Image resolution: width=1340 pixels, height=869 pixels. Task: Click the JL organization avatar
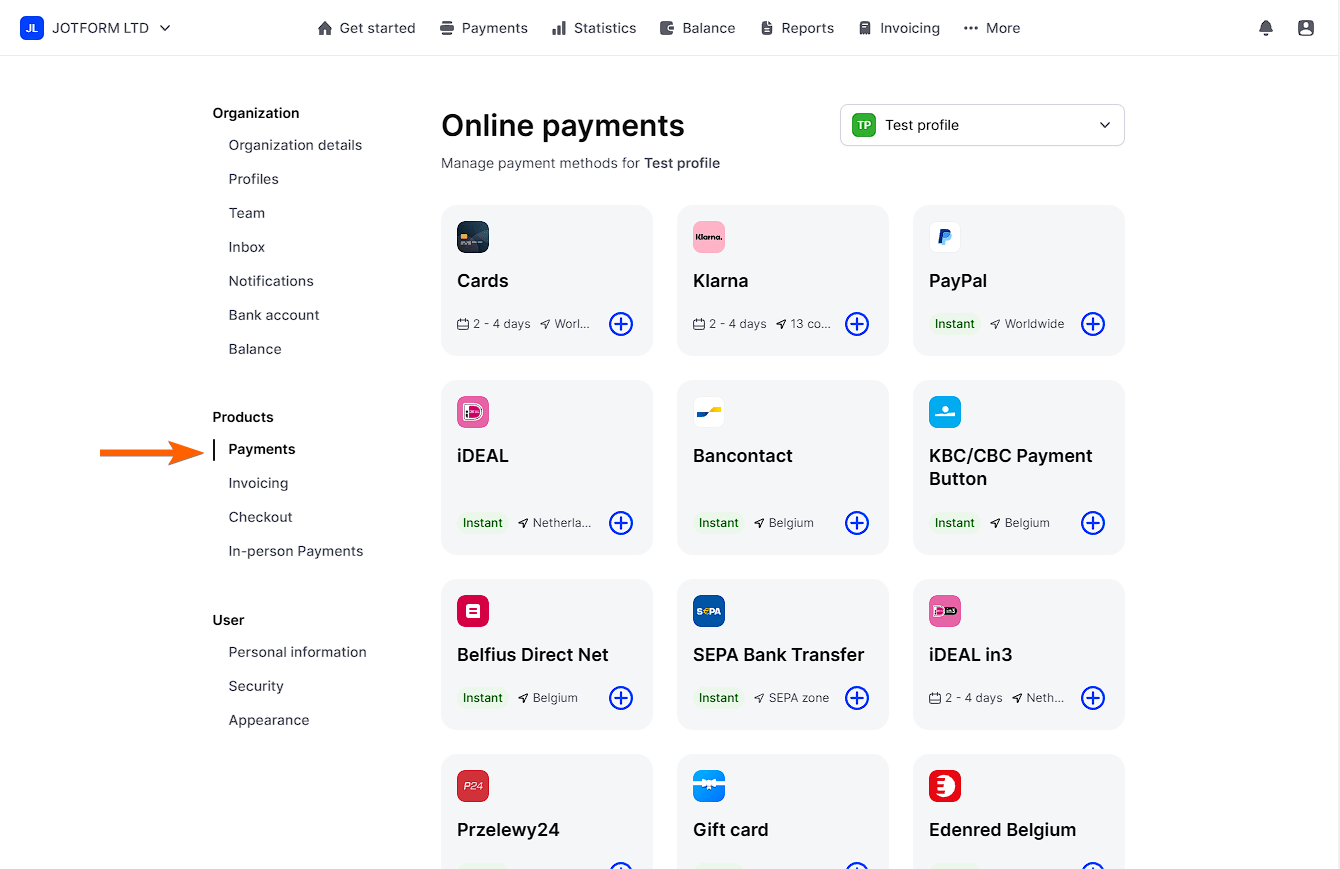pos(32,28)
